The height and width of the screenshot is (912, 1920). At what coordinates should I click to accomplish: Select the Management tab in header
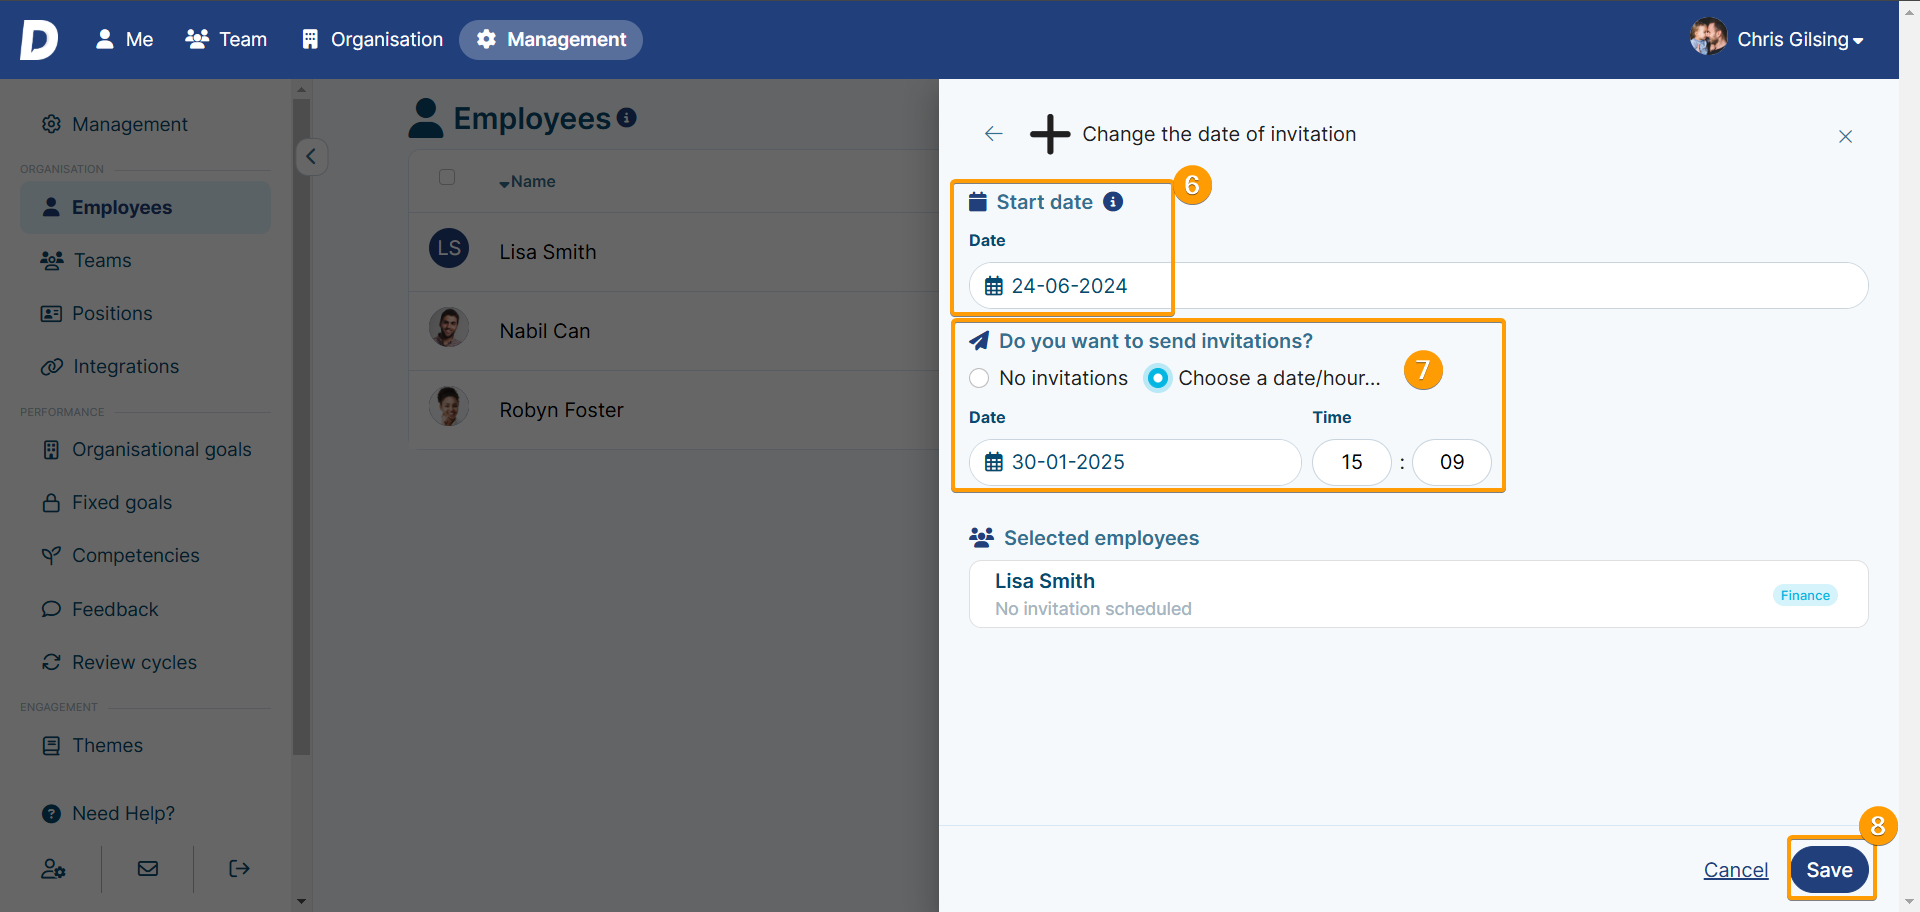click(x=551, y=40)
